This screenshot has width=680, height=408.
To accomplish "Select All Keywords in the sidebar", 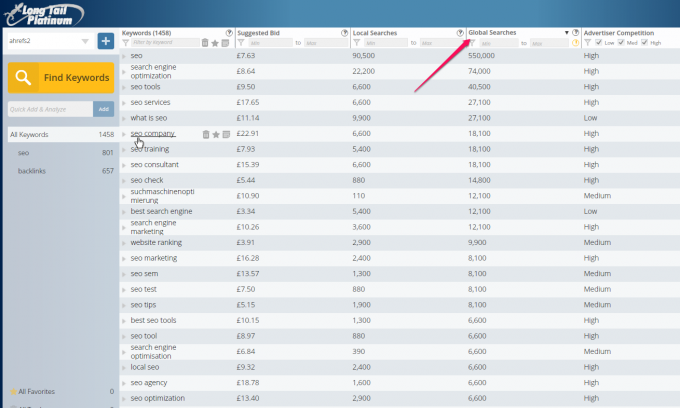I will (x=61, y=134).
